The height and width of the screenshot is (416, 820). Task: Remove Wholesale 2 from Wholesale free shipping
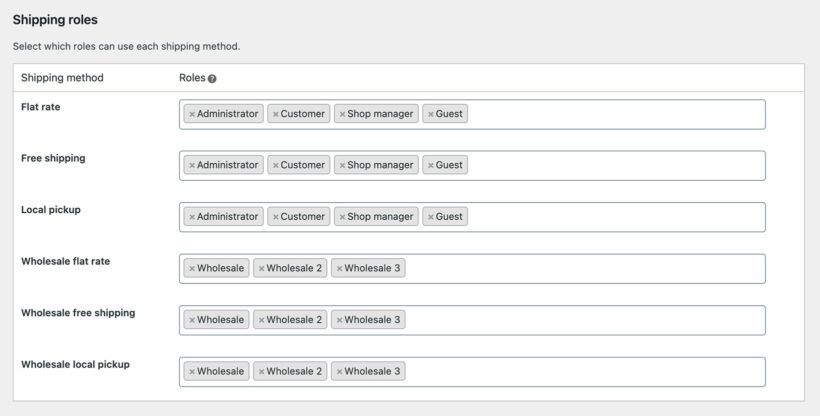[x=261, y=320]
